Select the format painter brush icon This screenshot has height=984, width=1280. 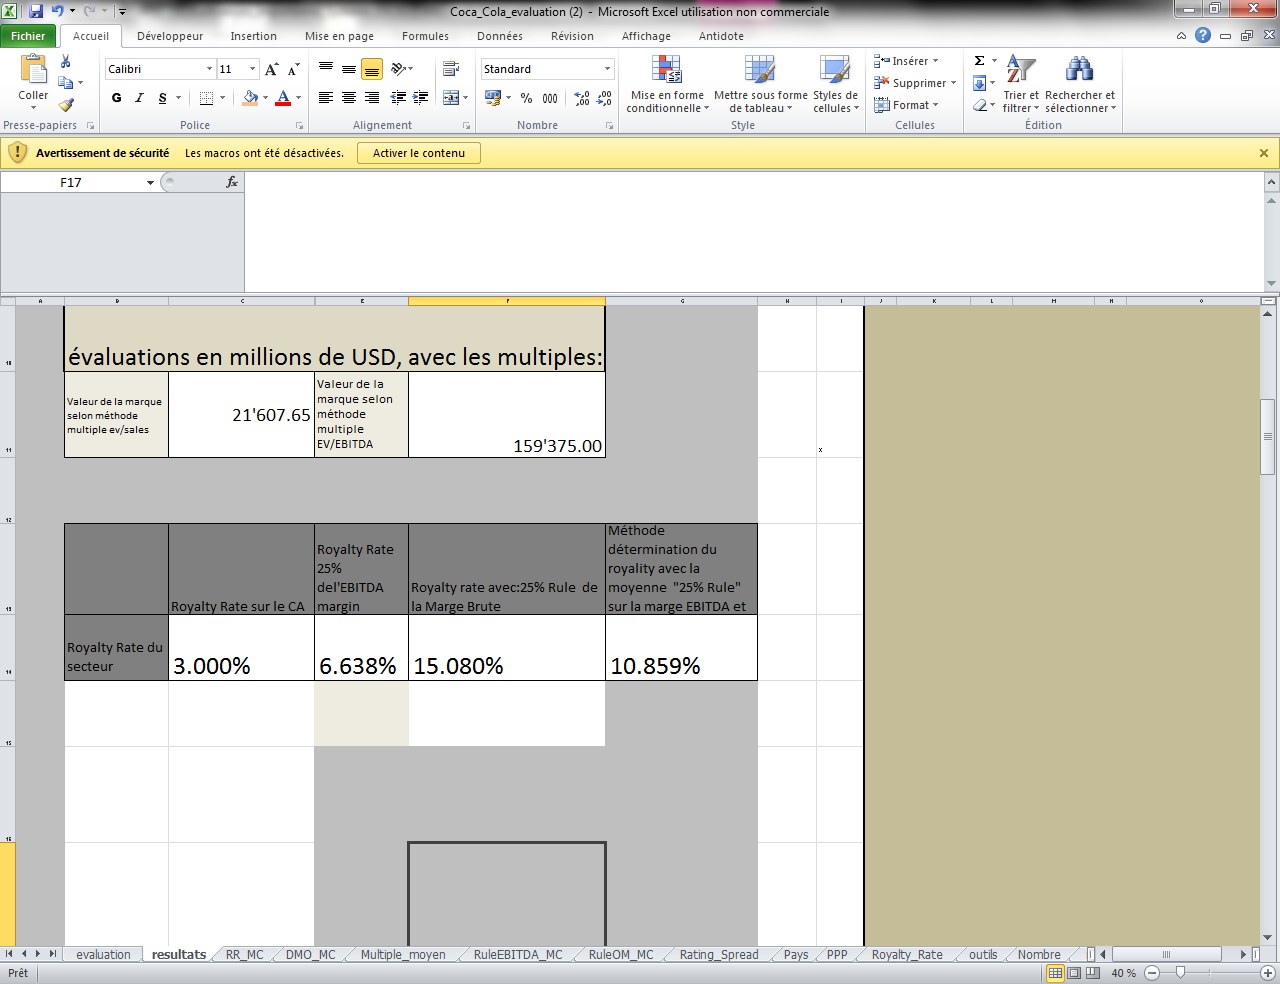coord(66,104)
